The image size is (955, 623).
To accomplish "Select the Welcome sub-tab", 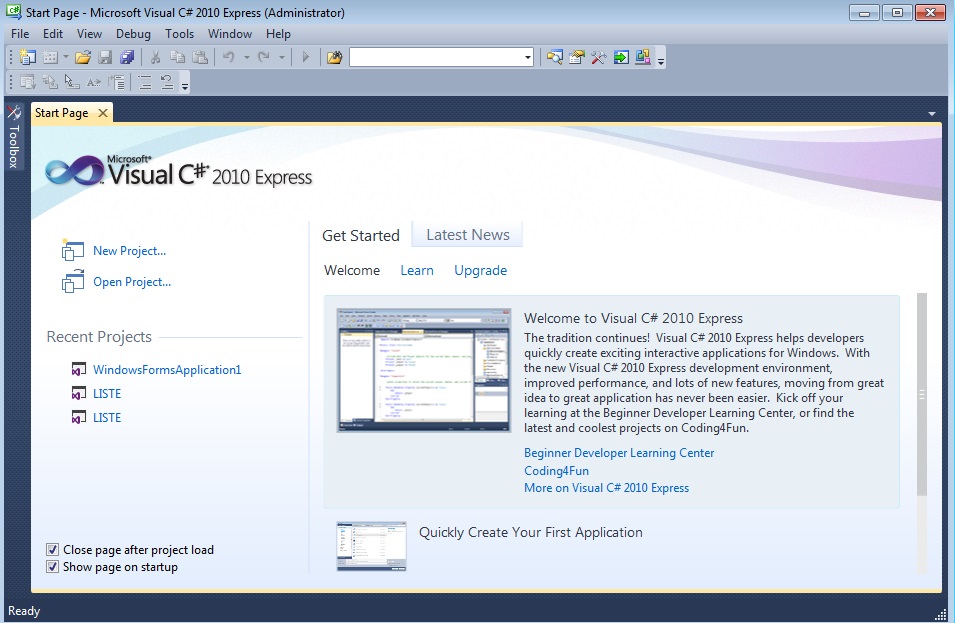I will click(352, 270).
